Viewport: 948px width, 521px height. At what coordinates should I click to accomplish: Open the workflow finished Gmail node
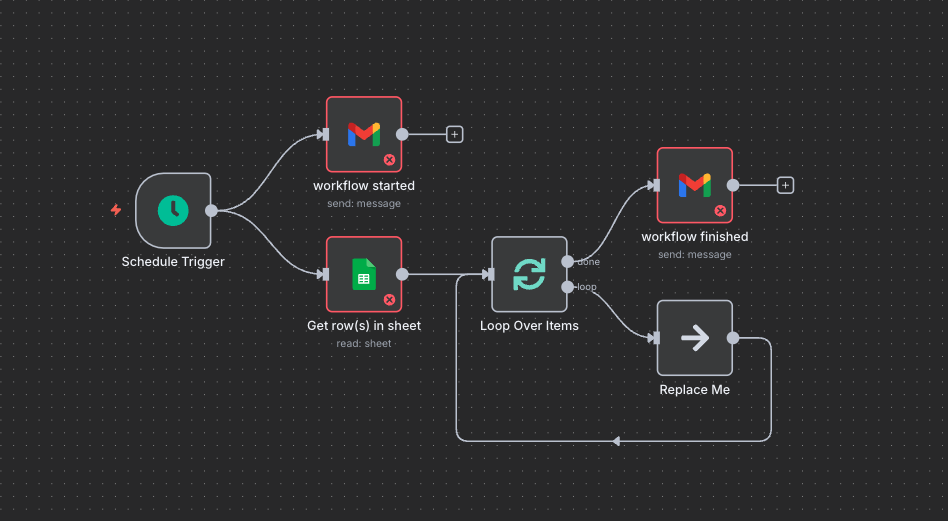click(695, 185)
